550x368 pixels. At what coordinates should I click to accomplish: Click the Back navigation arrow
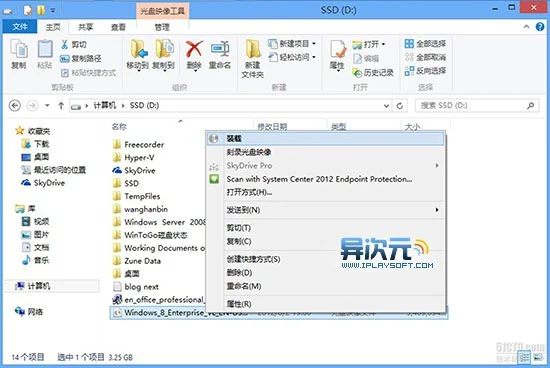(x=15, y=106)
